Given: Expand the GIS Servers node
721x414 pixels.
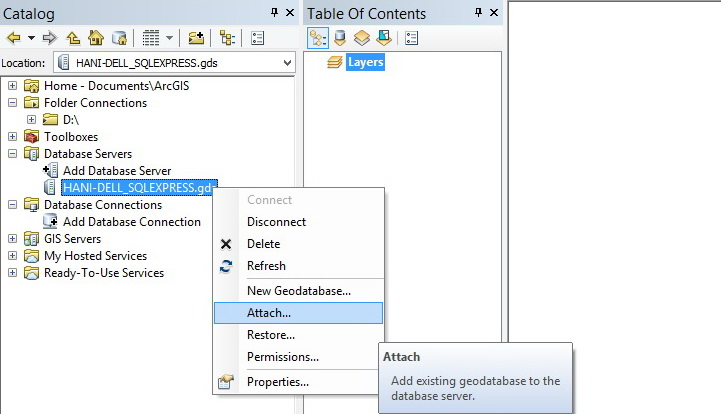Looking at the screenshot, I should tap(12, 239).
